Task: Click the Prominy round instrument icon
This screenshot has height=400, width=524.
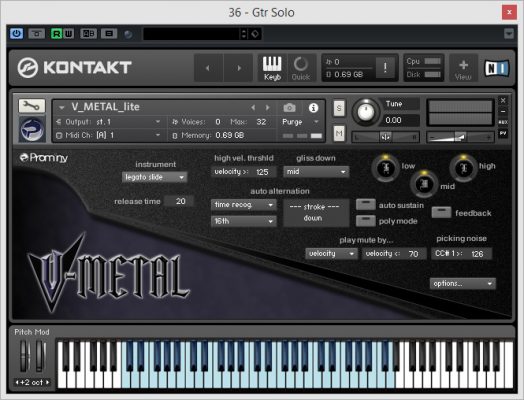Action: pos(32,129)
